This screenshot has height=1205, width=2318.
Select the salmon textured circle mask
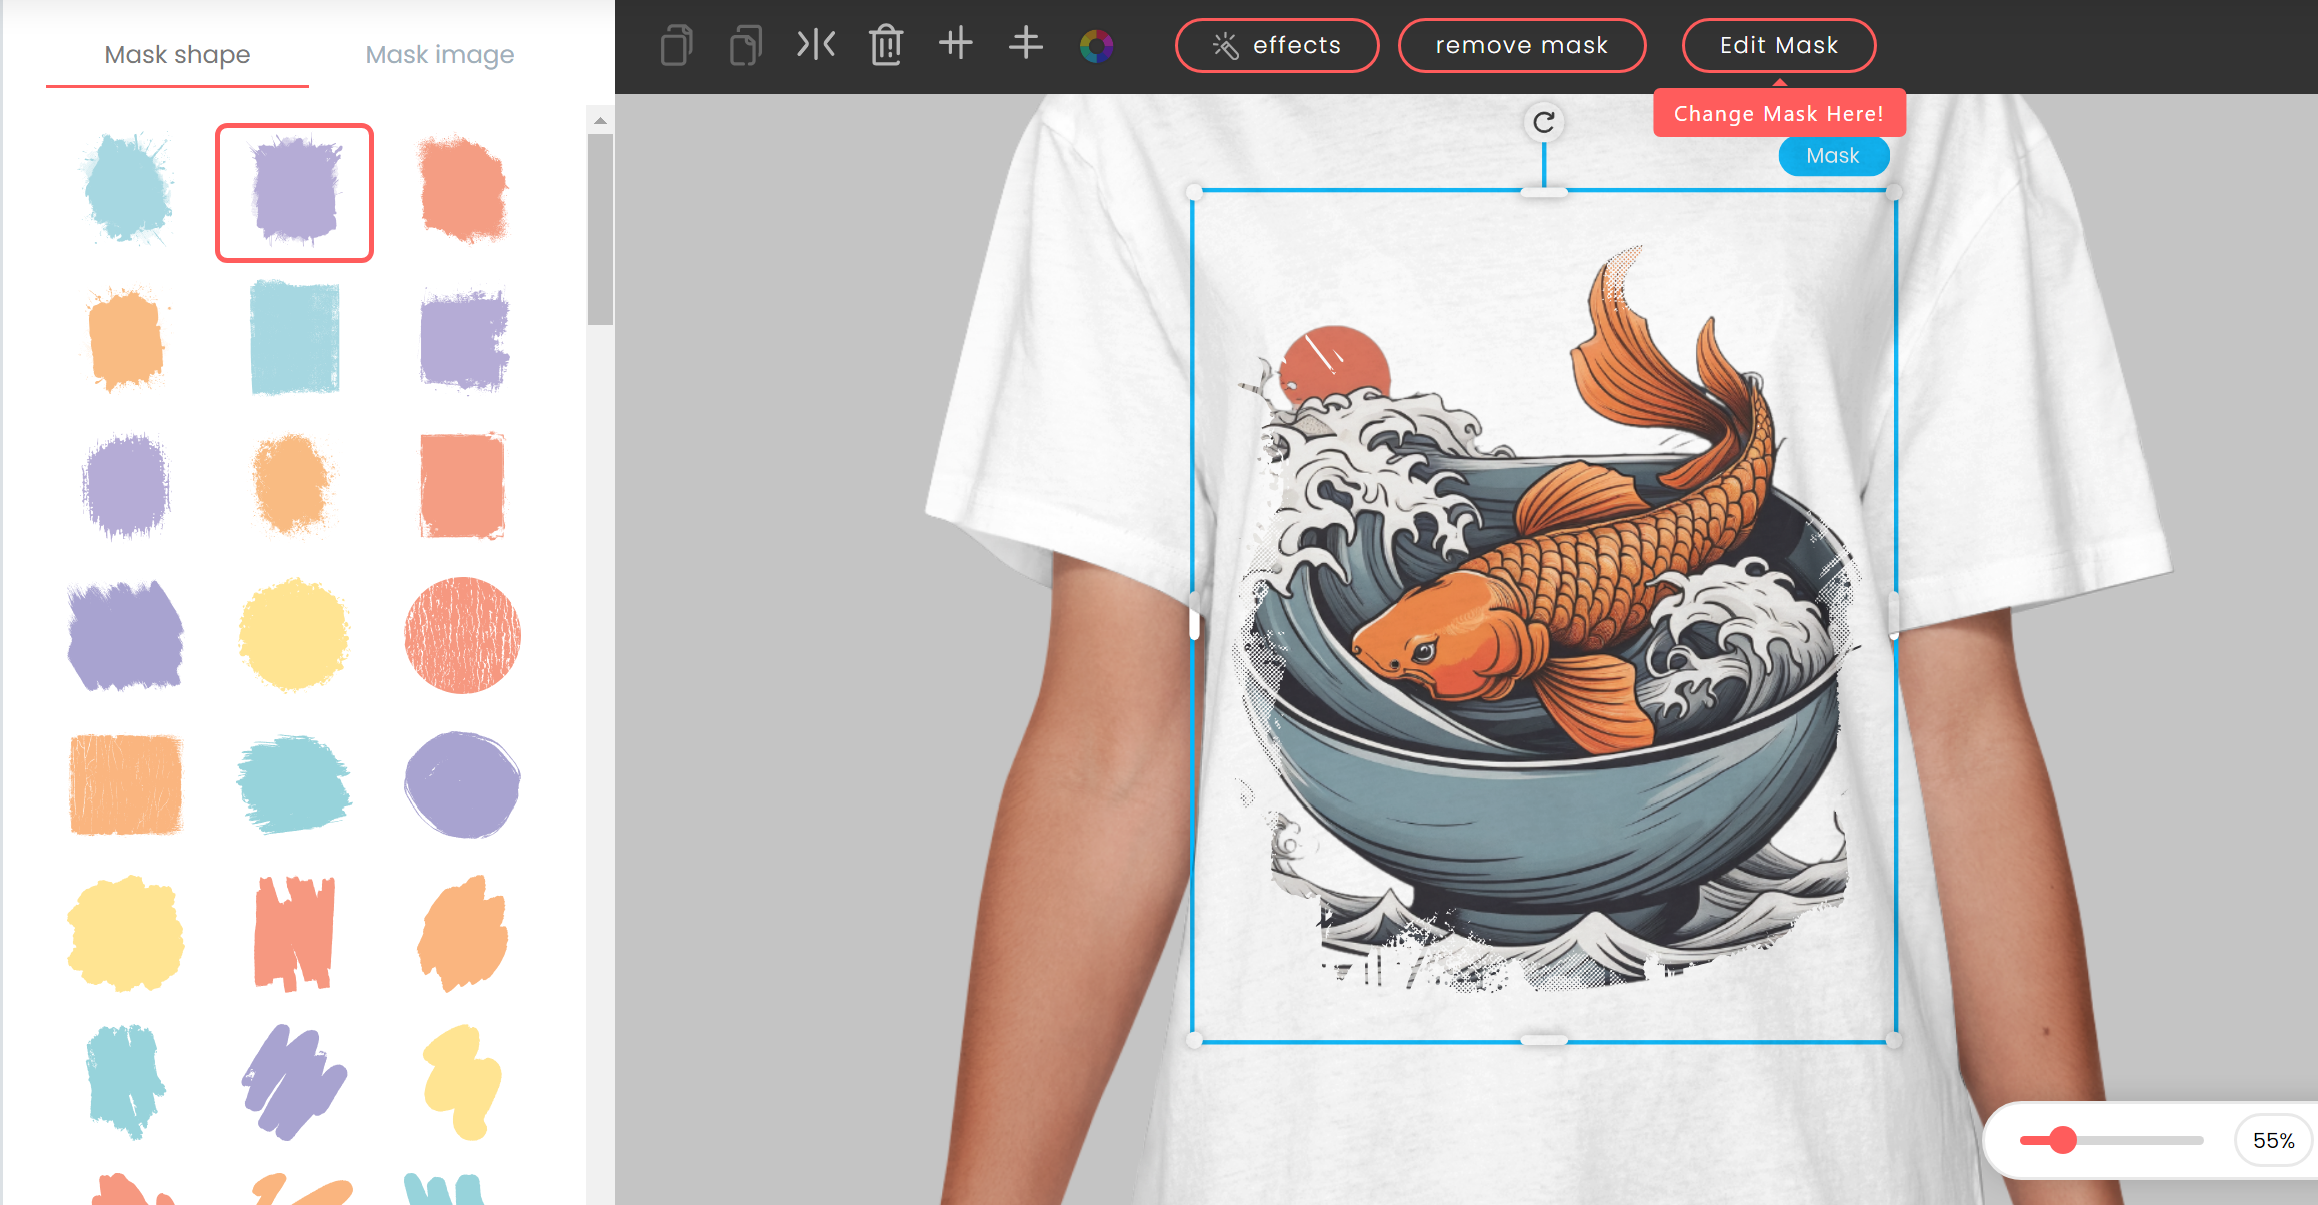point(463,635)
